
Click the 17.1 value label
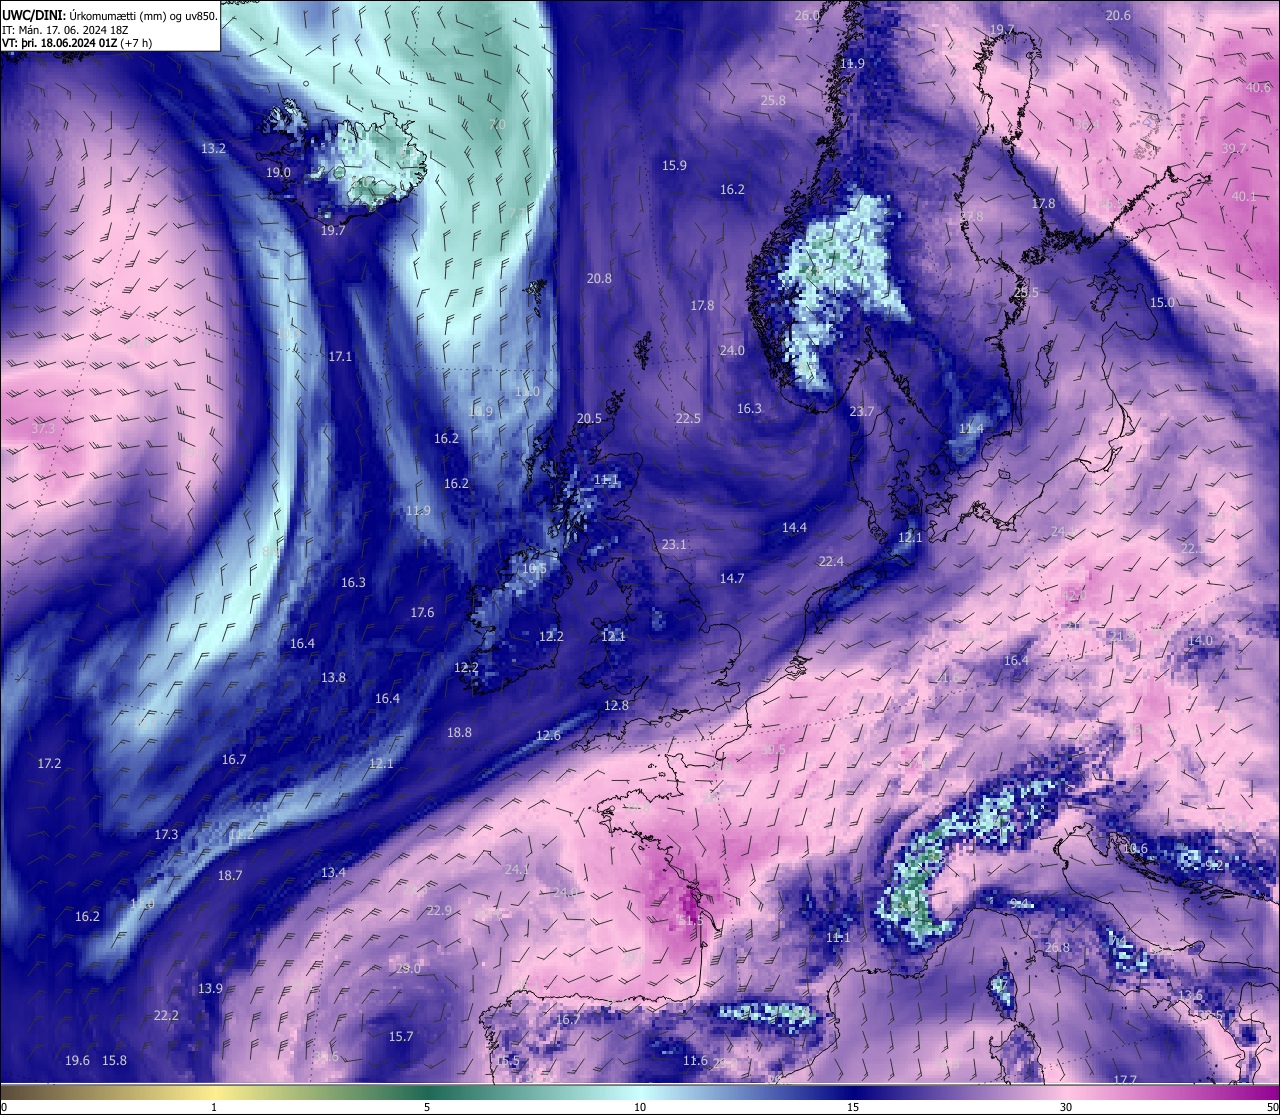(x=340, y=356)
